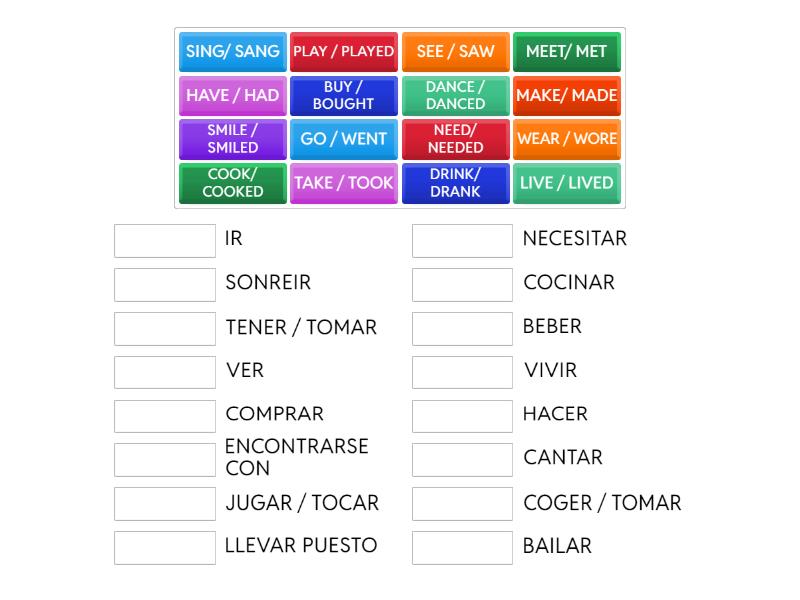Viewport: 800px width, 600px height.
Task: Choose the TAKE / TOOK tile
Action: 343,183
